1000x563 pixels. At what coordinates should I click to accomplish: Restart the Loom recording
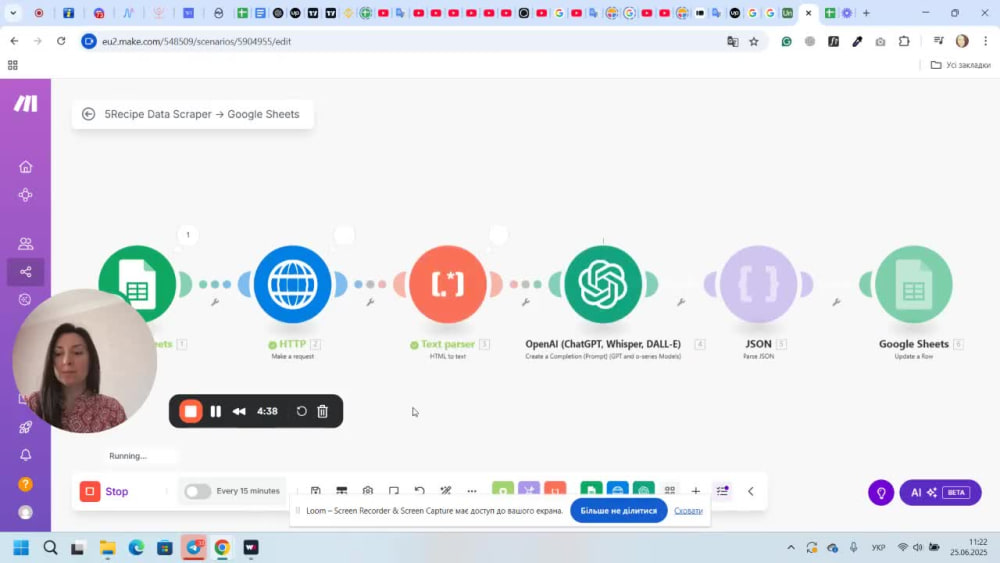tap(302, 411)
